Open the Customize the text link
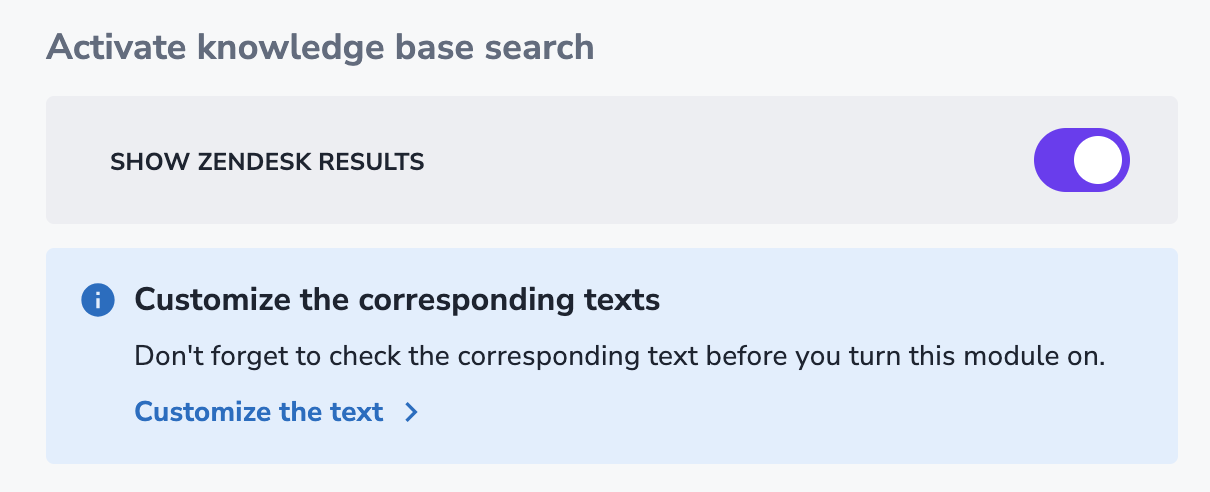 tap(259, 412)
